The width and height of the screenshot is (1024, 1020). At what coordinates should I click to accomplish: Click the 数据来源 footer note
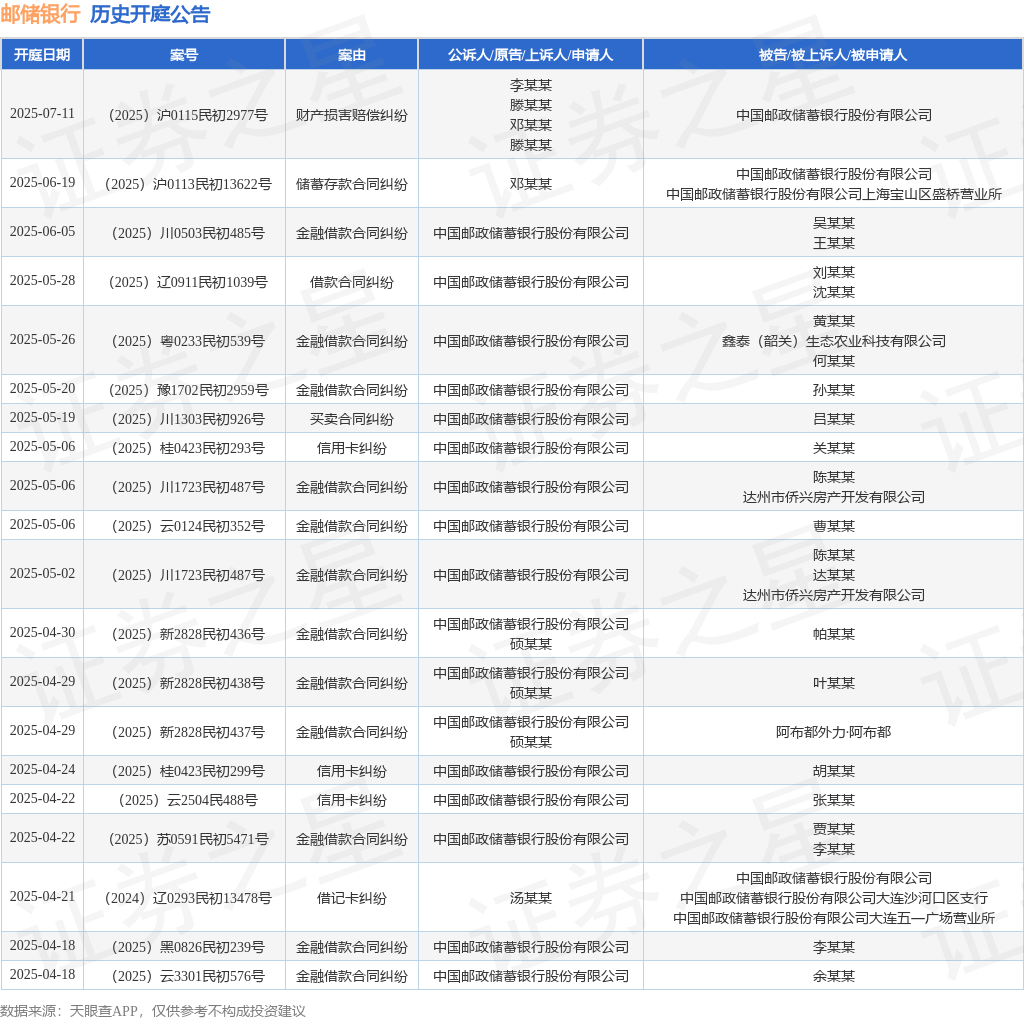click(153, 1011)
